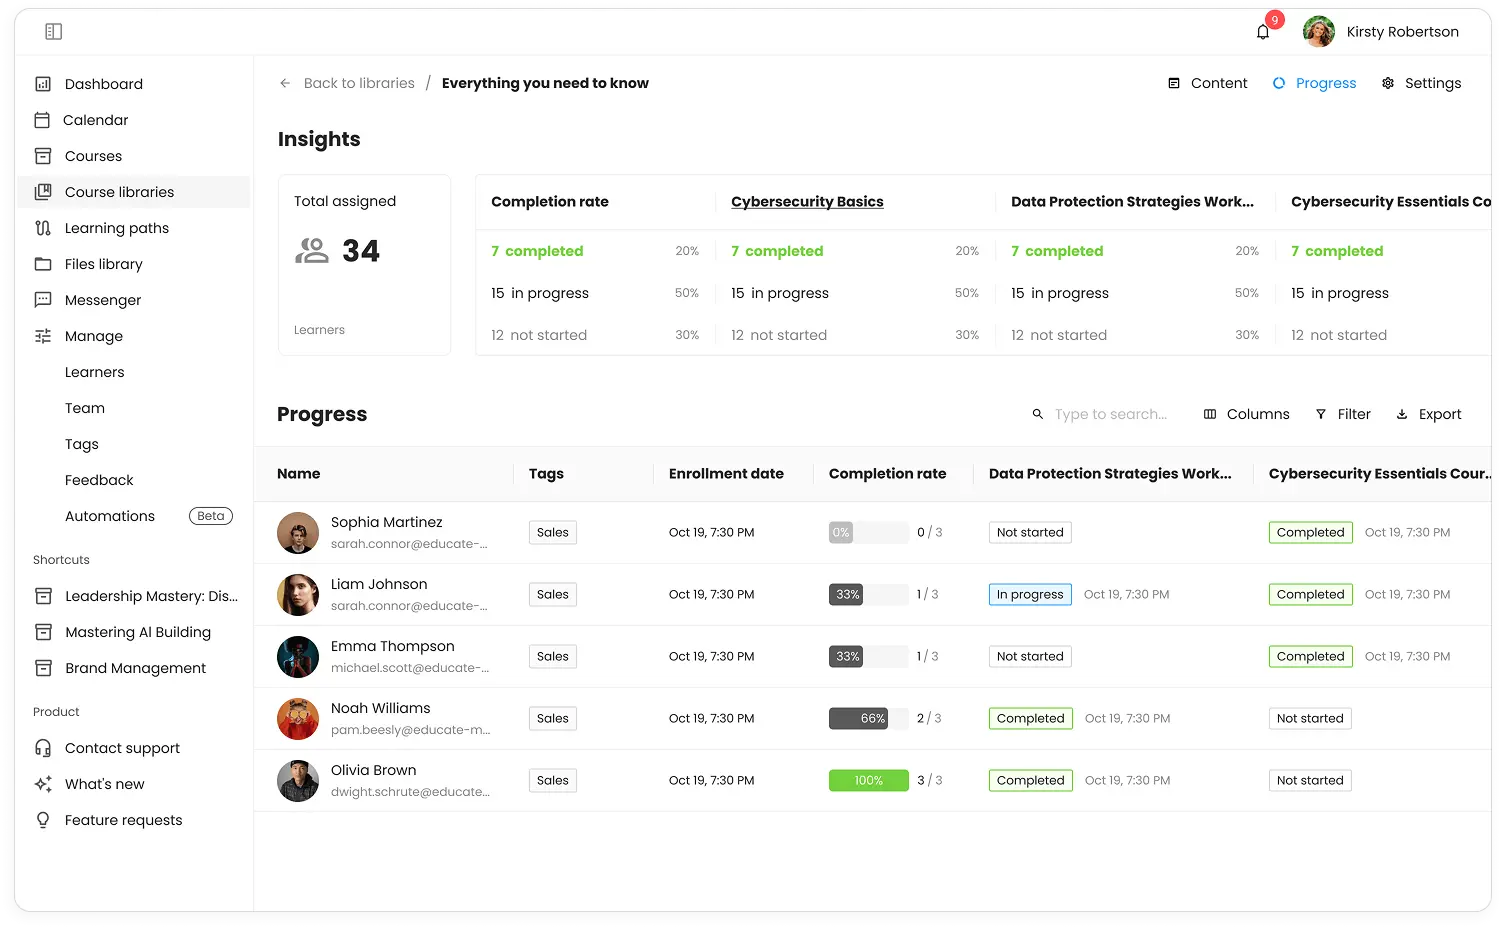Open the Manage settings icon in sidebar
This screenshot has height=928, width=1502.
42,336
